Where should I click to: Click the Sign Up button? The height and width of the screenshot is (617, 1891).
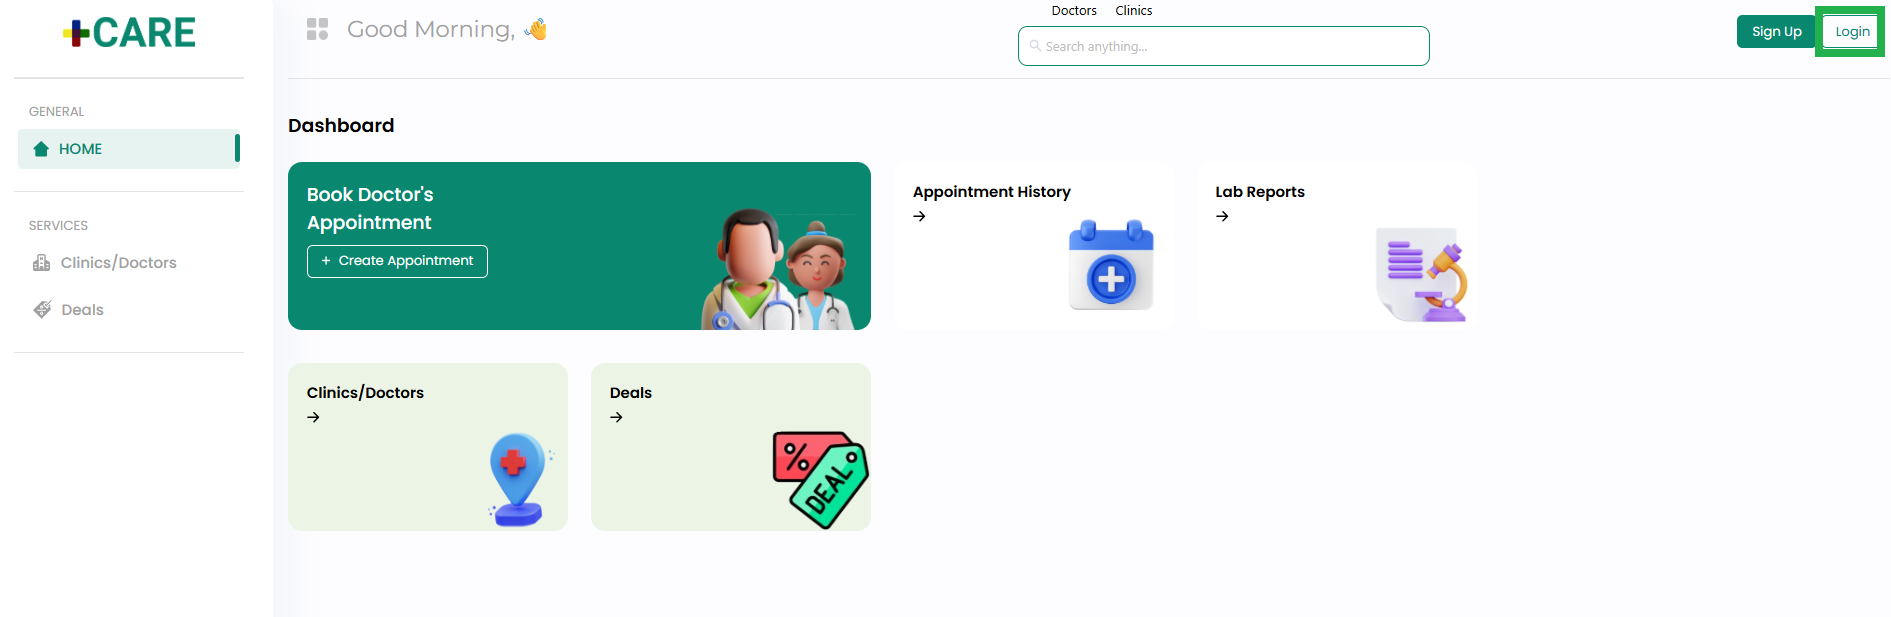pyautogui.click(x=1776, y=32)
